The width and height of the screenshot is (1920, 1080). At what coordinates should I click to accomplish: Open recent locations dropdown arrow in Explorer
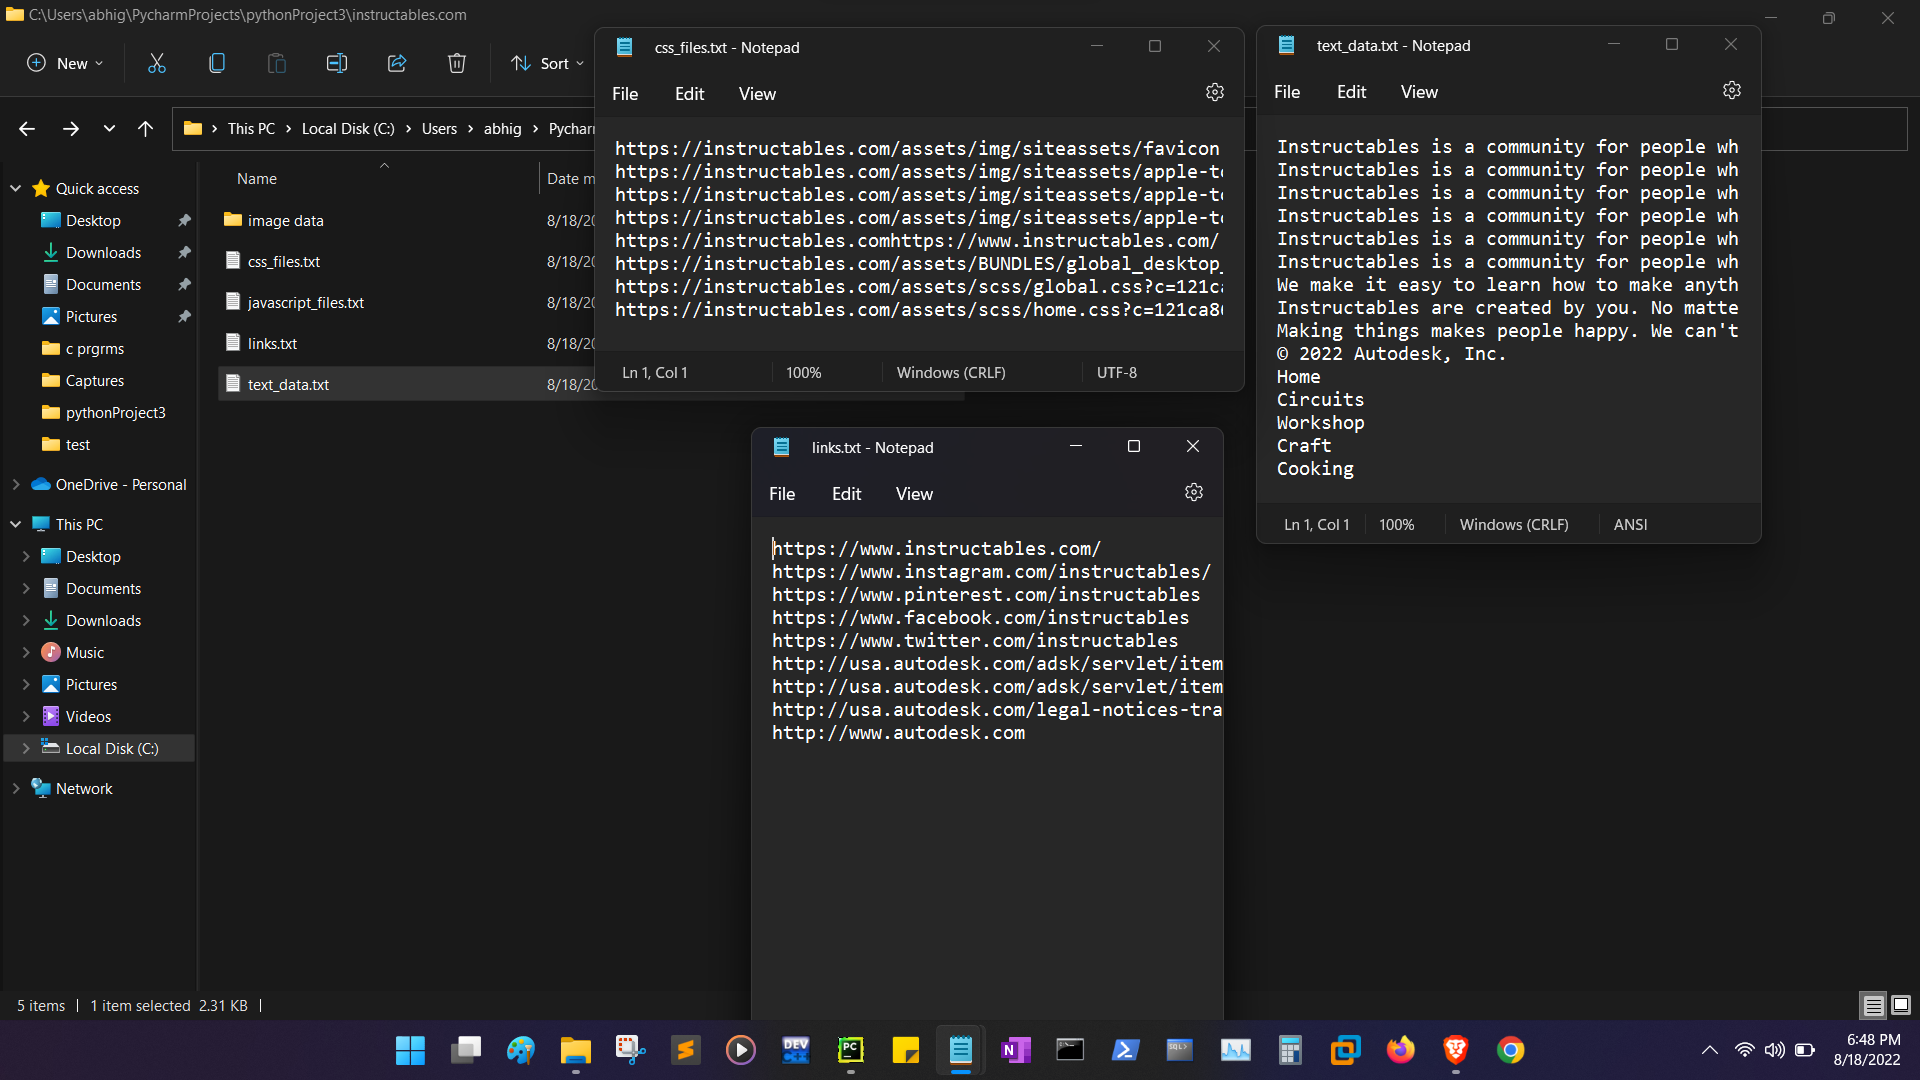coord(109,128)
